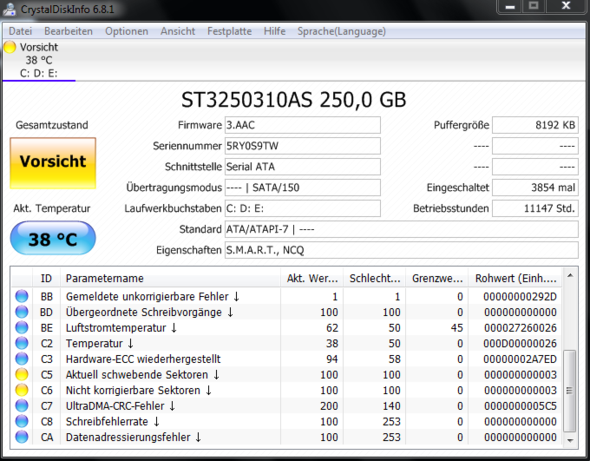Click the Schnittstelle field Serial ATA

303,167
